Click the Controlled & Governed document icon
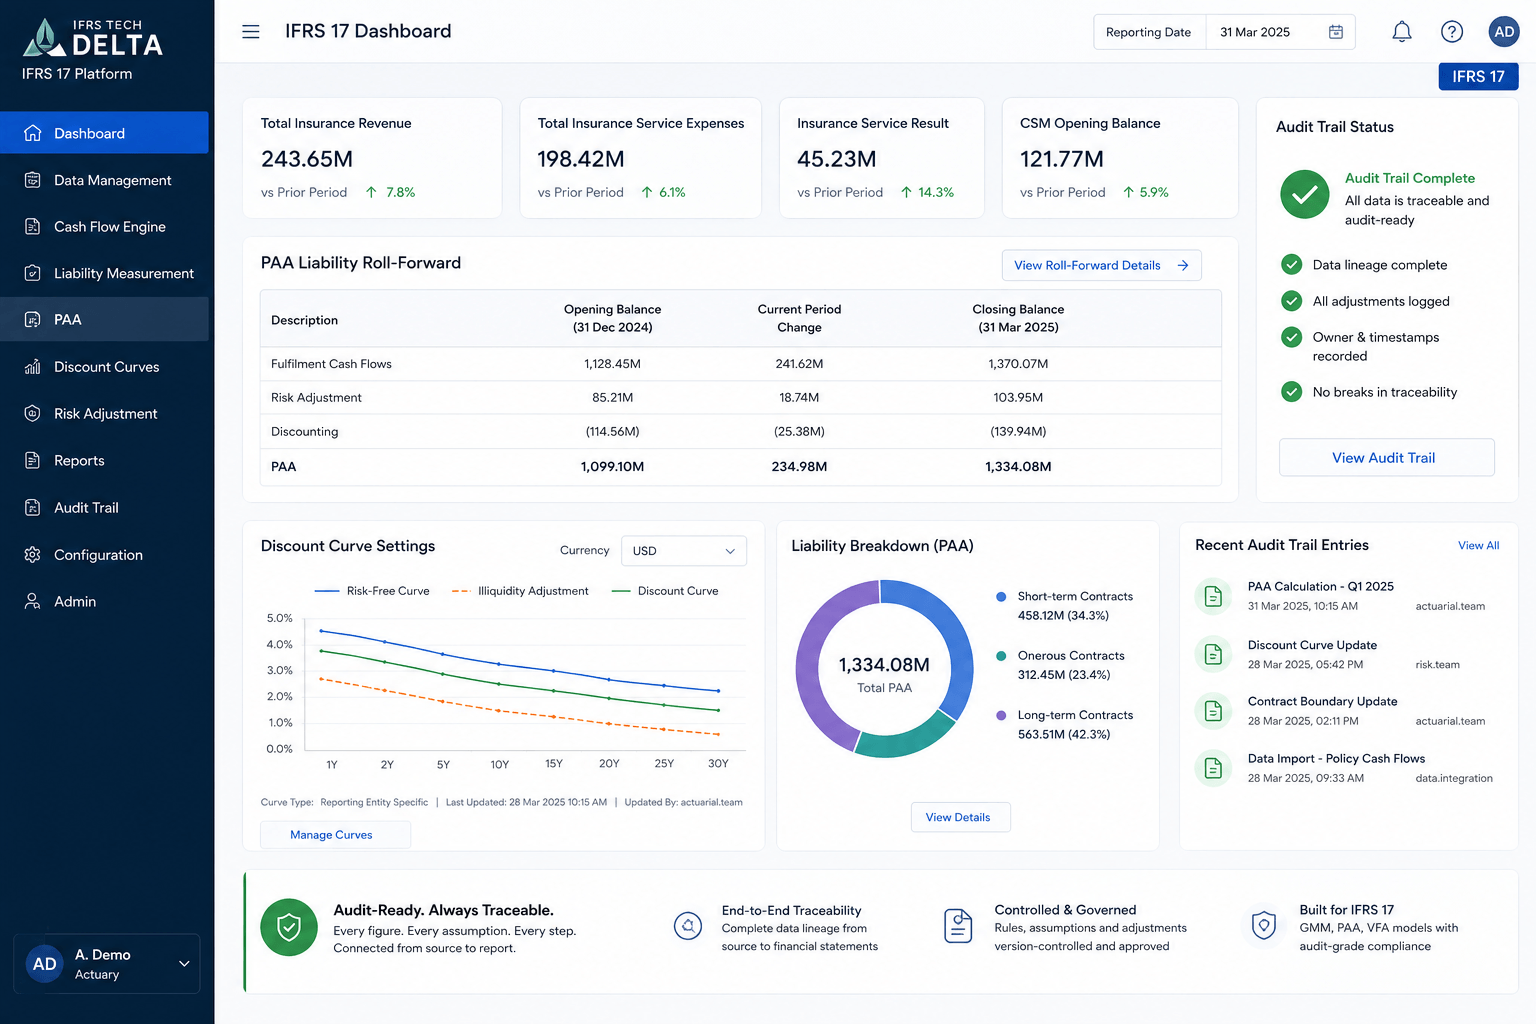Image resolution: width=1536 pixels, height=1024 pixels. [x=958, y=926]
